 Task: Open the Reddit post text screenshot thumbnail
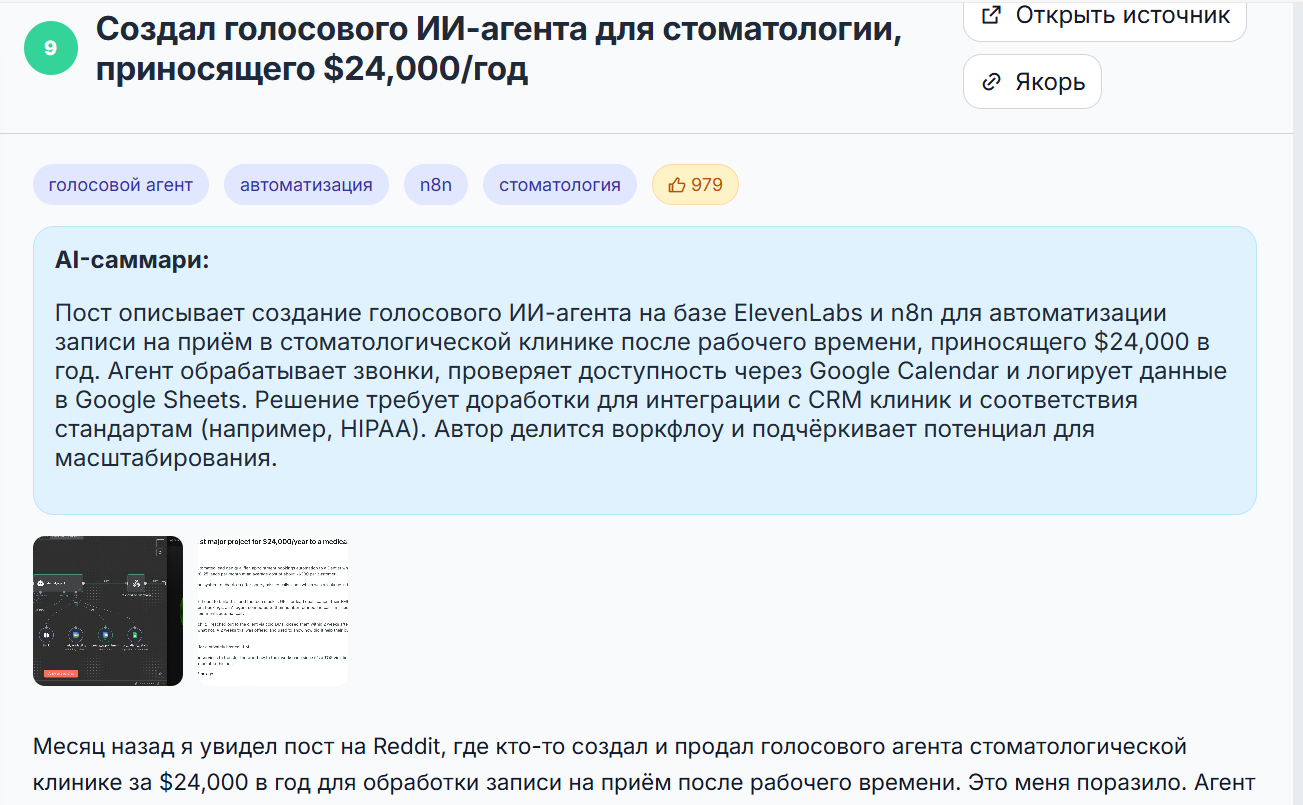click(x=273, y=610)
